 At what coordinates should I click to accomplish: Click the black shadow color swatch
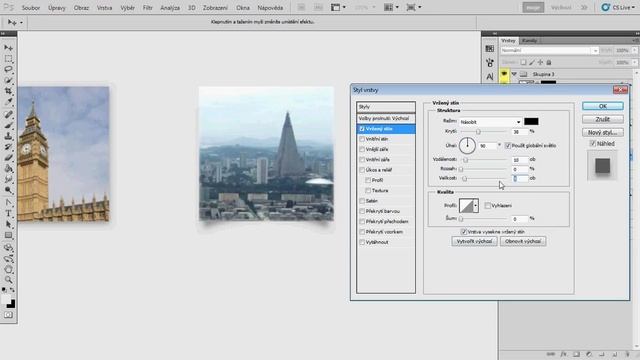[531, 122]
